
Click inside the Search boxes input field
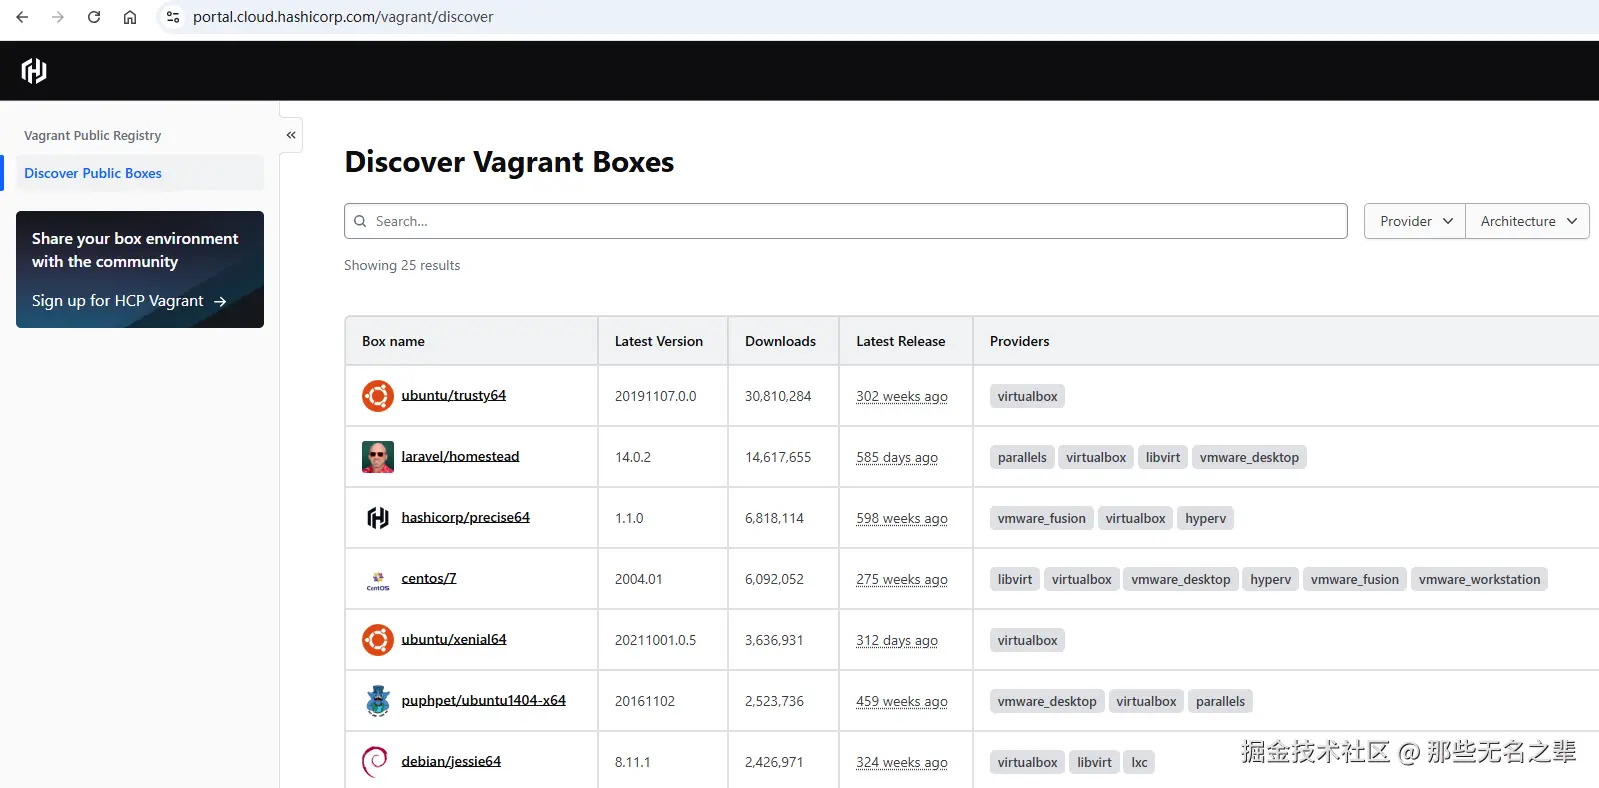tap(846, 221)
